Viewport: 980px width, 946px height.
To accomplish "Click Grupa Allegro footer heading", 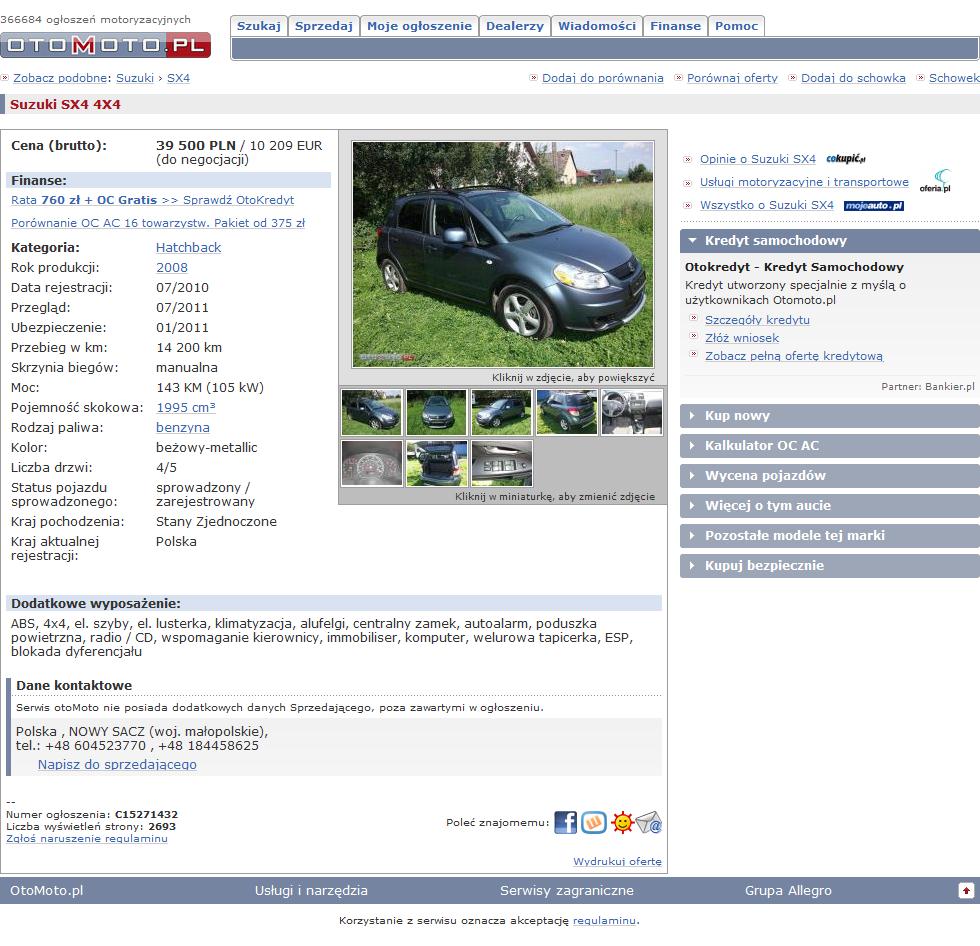I will point(788,890).
